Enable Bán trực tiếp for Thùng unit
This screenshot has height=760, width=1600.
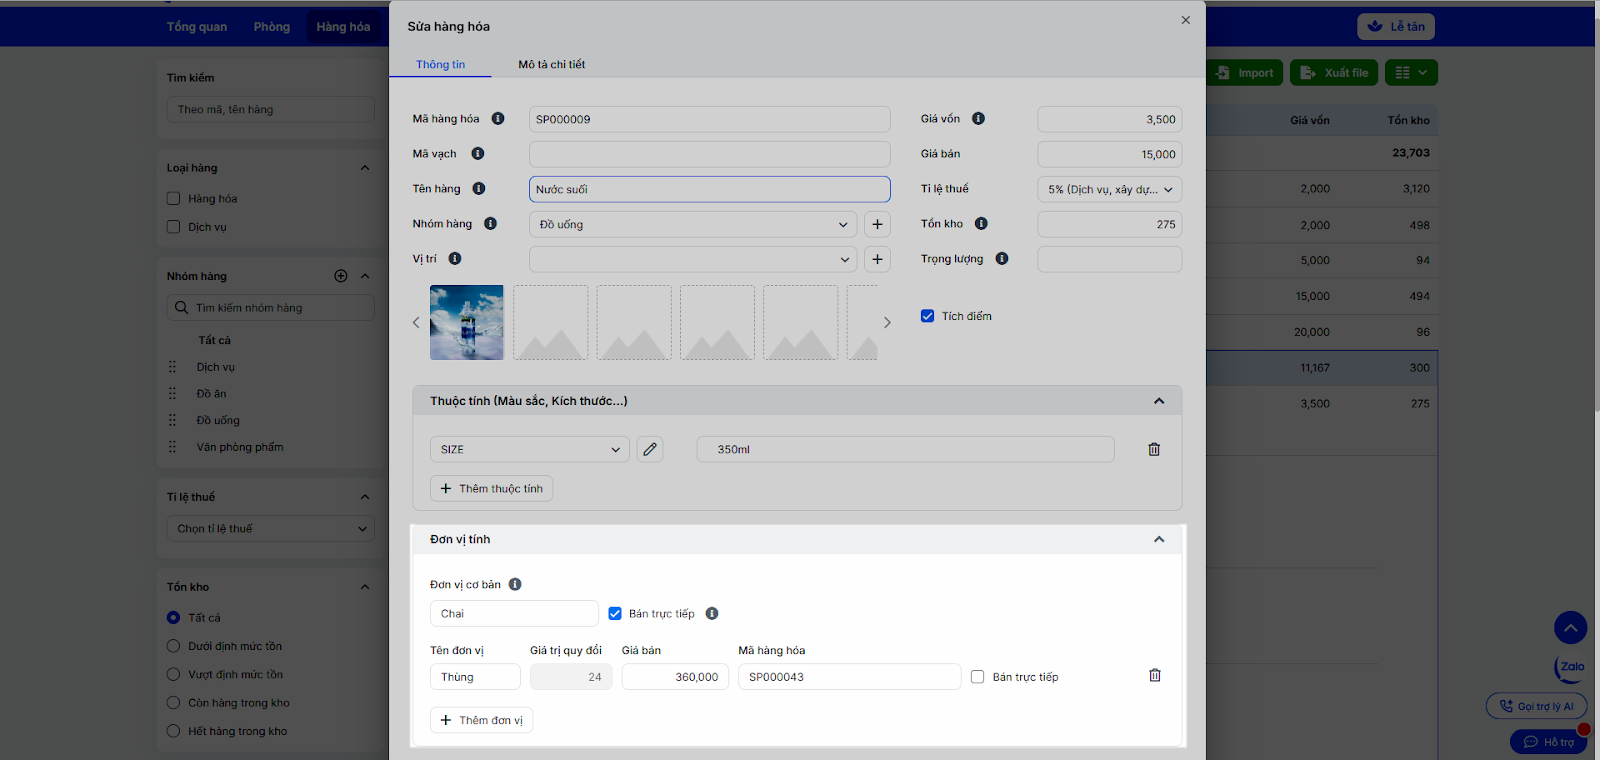(978, 677)
